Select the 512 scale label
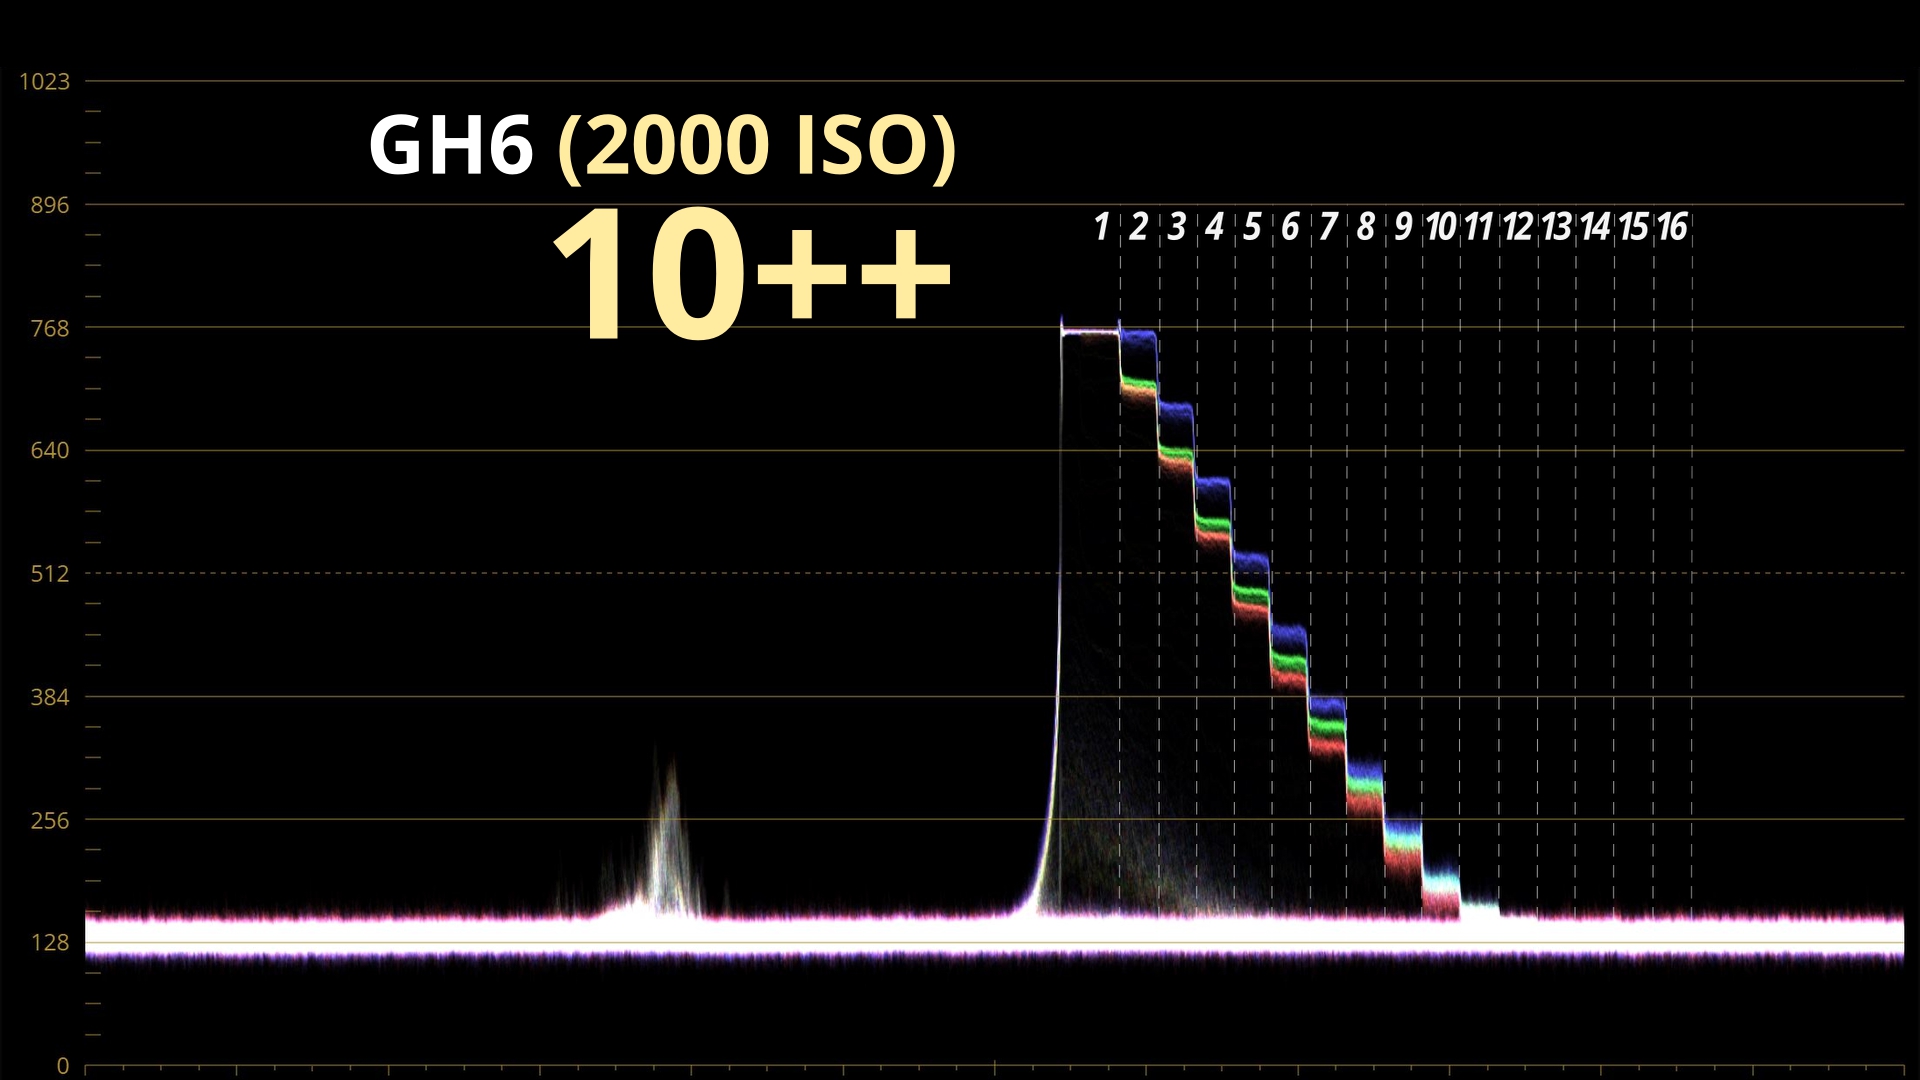Image resolution: width=1920 pixels, height=1080 pixels. tap(49, 574)
